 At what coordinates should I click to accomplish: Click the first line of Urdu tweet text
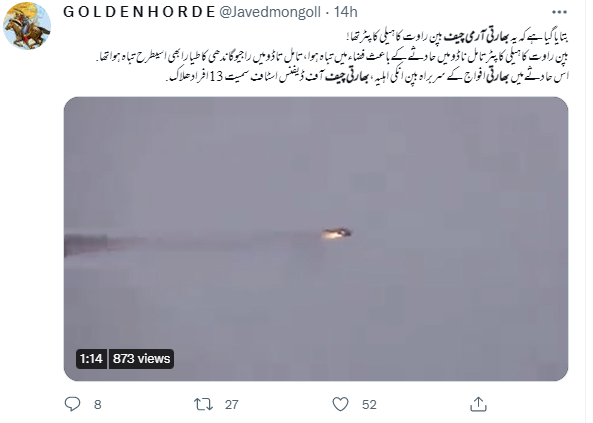[x=457, y=37]
